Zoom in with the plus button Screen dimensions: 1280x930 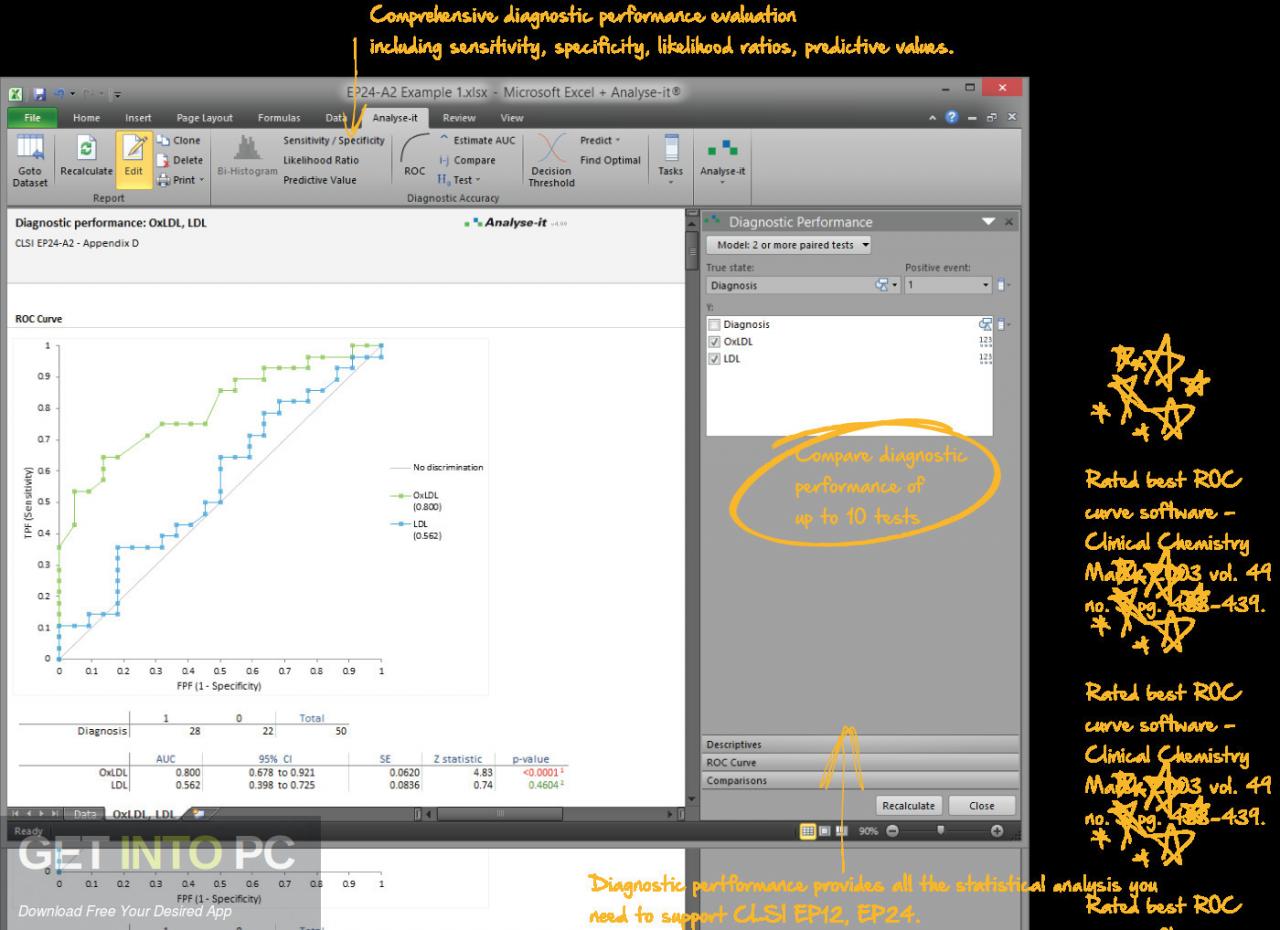(996, 832)
